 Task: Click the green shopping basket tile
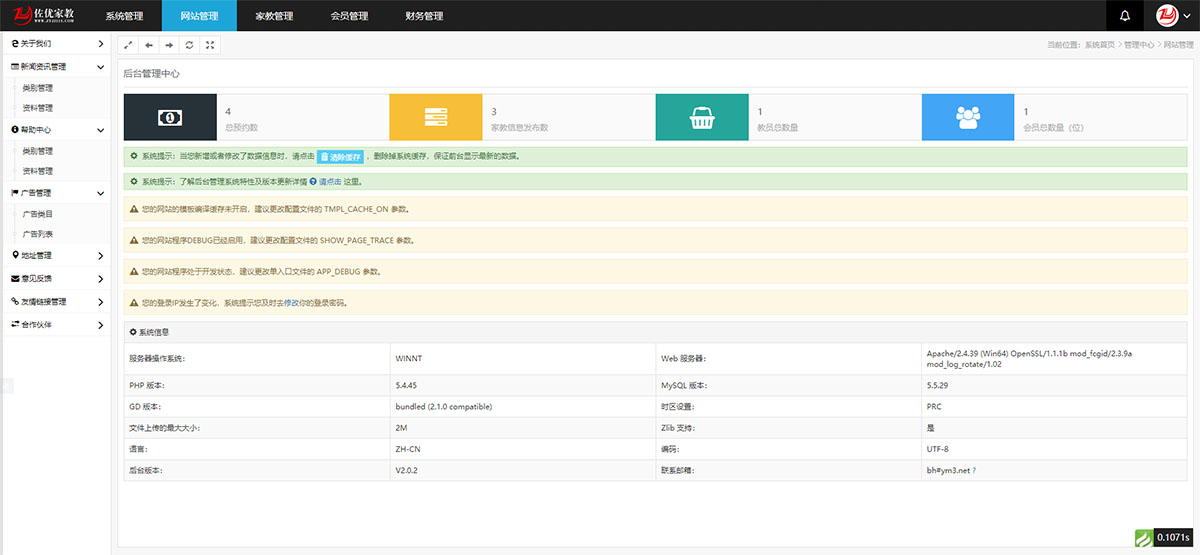pos(701,117)
